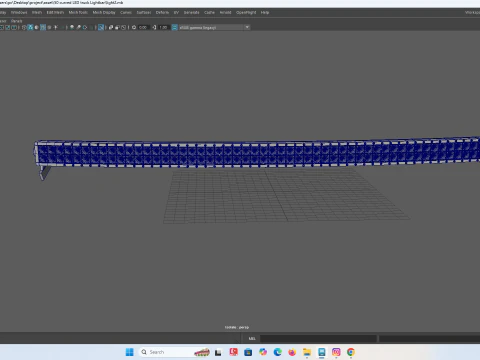Open the viewport Panels menu
The width and height of the screenshot is (480, 360).
[x=16, y=21]
